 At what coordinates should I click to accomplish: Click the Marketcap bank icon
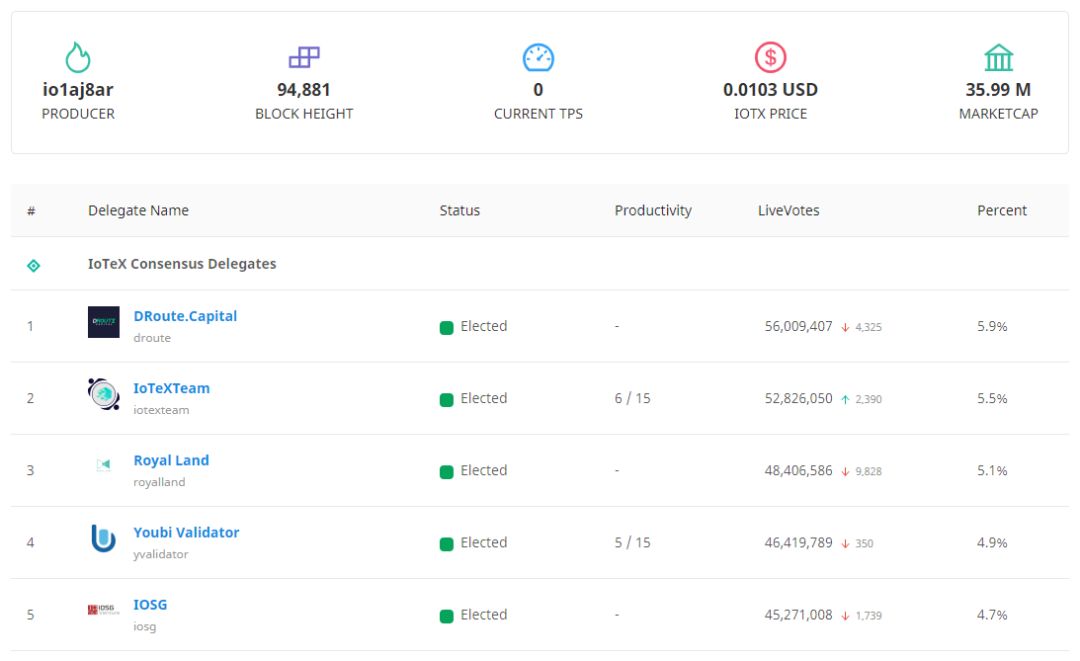point(998,58)
